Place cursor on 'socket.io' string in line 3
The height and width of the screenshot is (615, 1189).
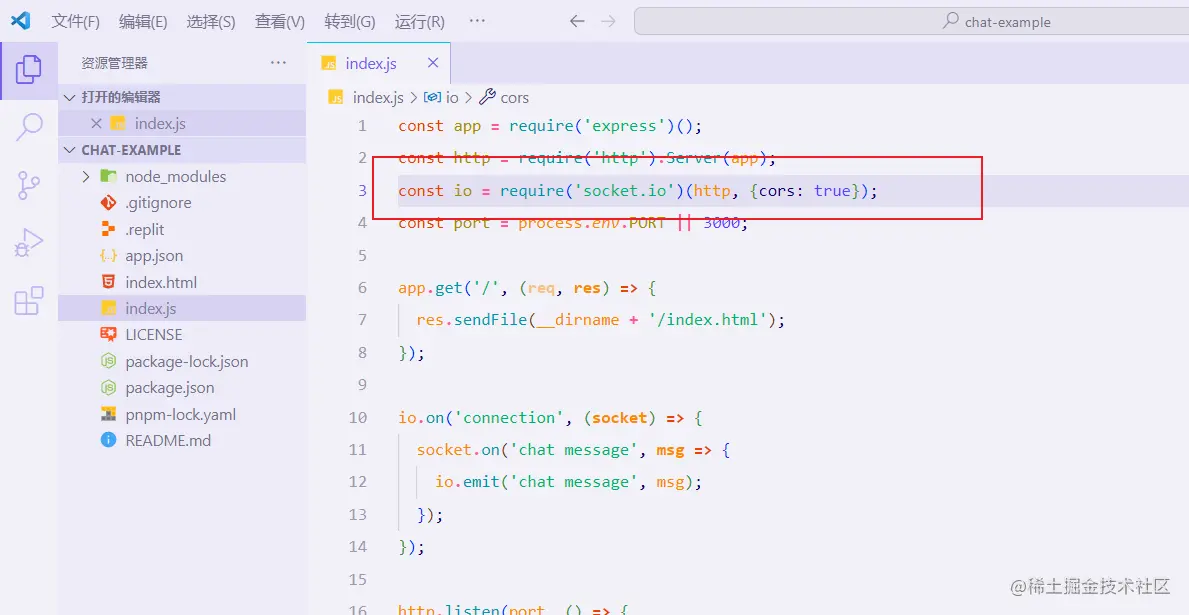(624, 190)
